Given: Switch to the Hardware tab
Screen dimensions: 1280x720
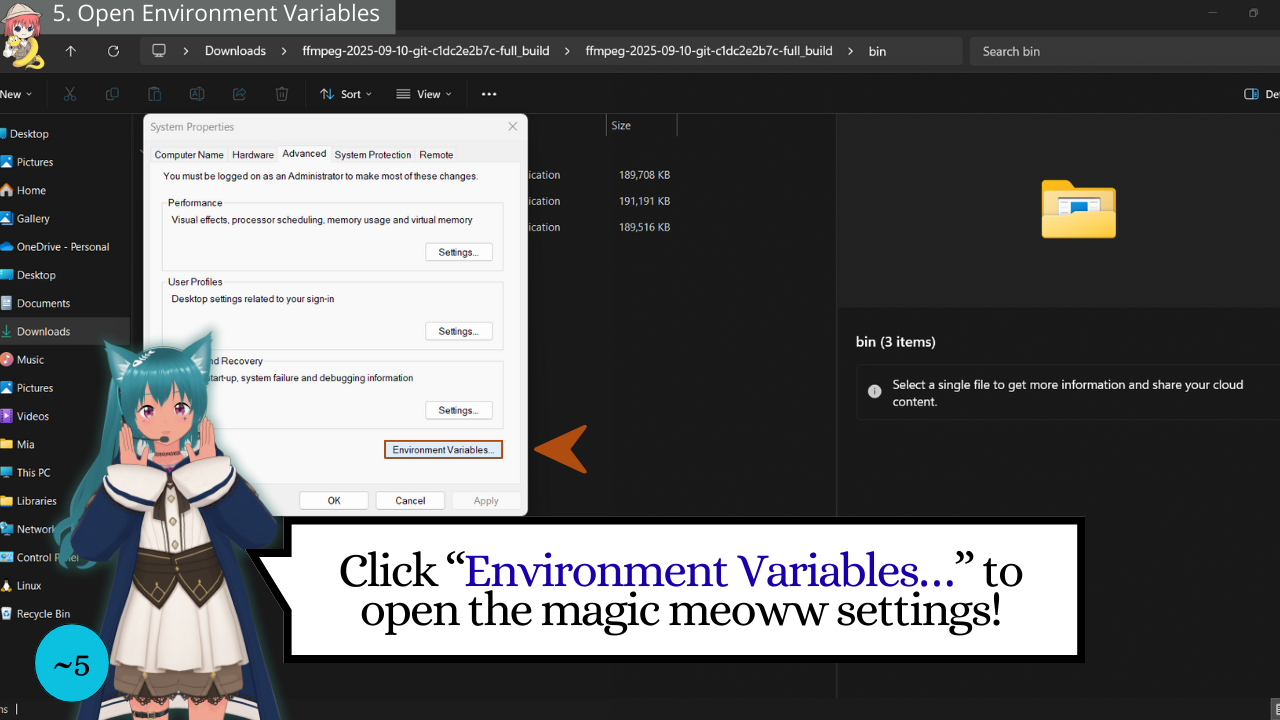Looking at the screenshot, I should 253,155.
